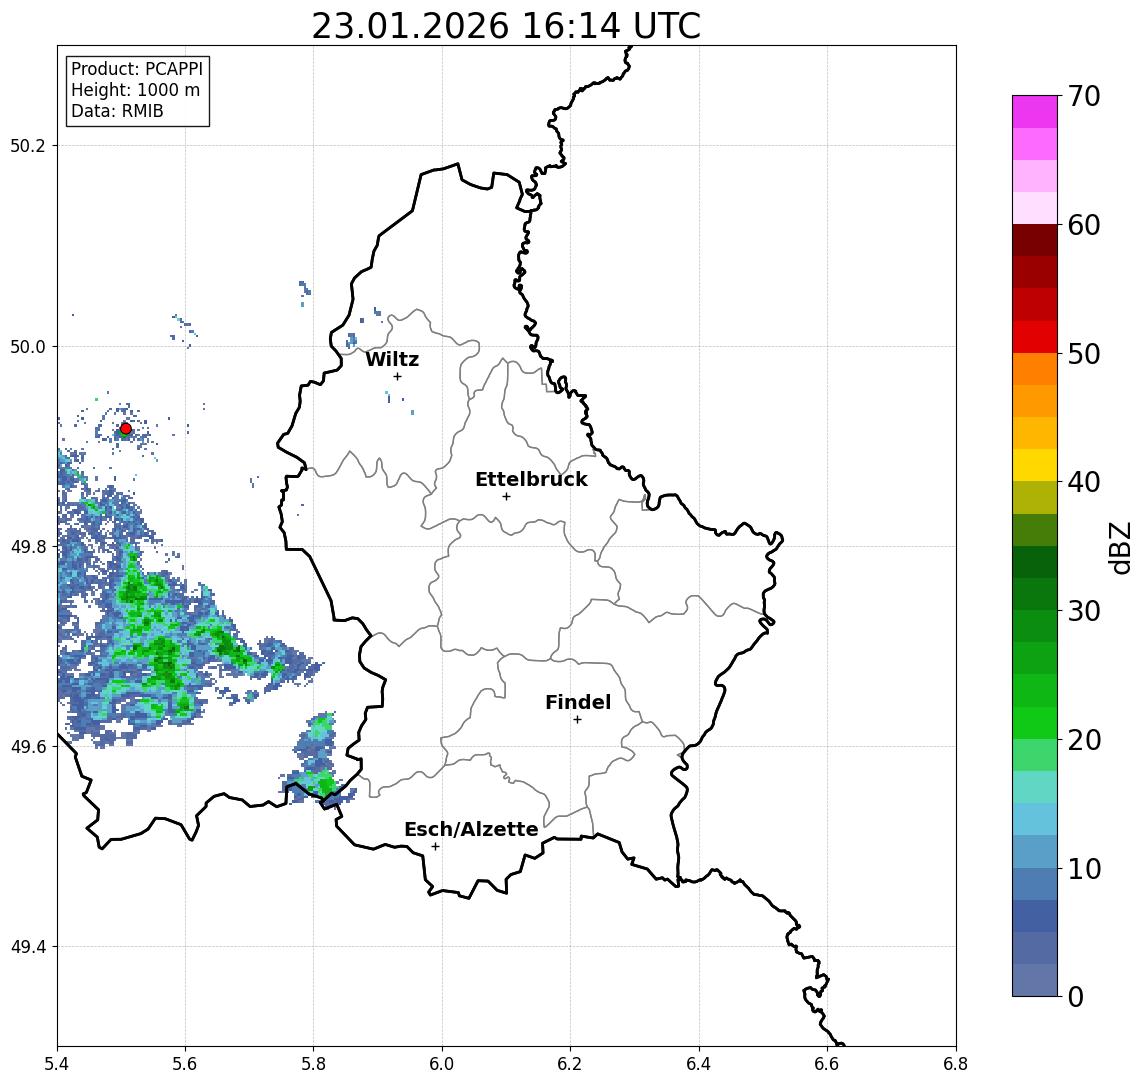Click the cross marker below Esch/Alzette
1145x1084 pixels.
click(435, 847)
